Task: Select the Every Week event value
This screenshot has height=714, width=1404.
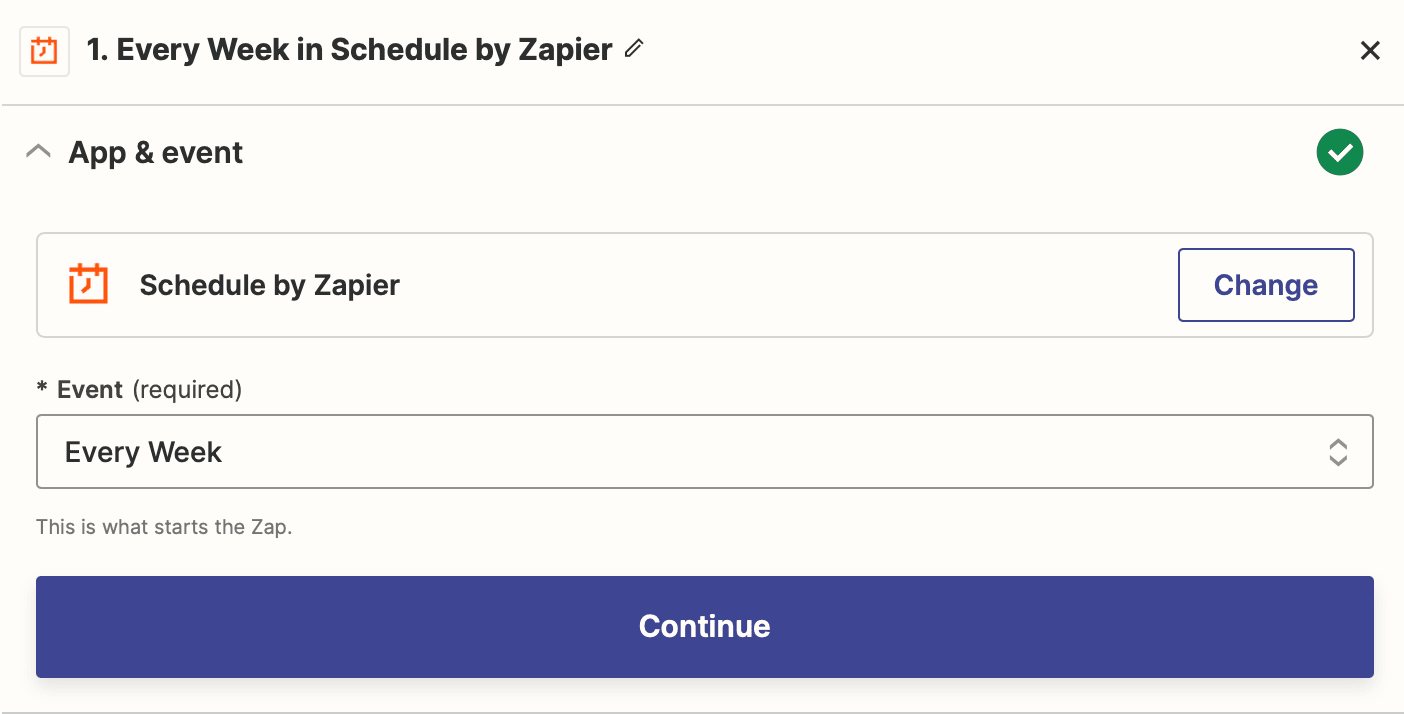Action: (x=143, y=451)
